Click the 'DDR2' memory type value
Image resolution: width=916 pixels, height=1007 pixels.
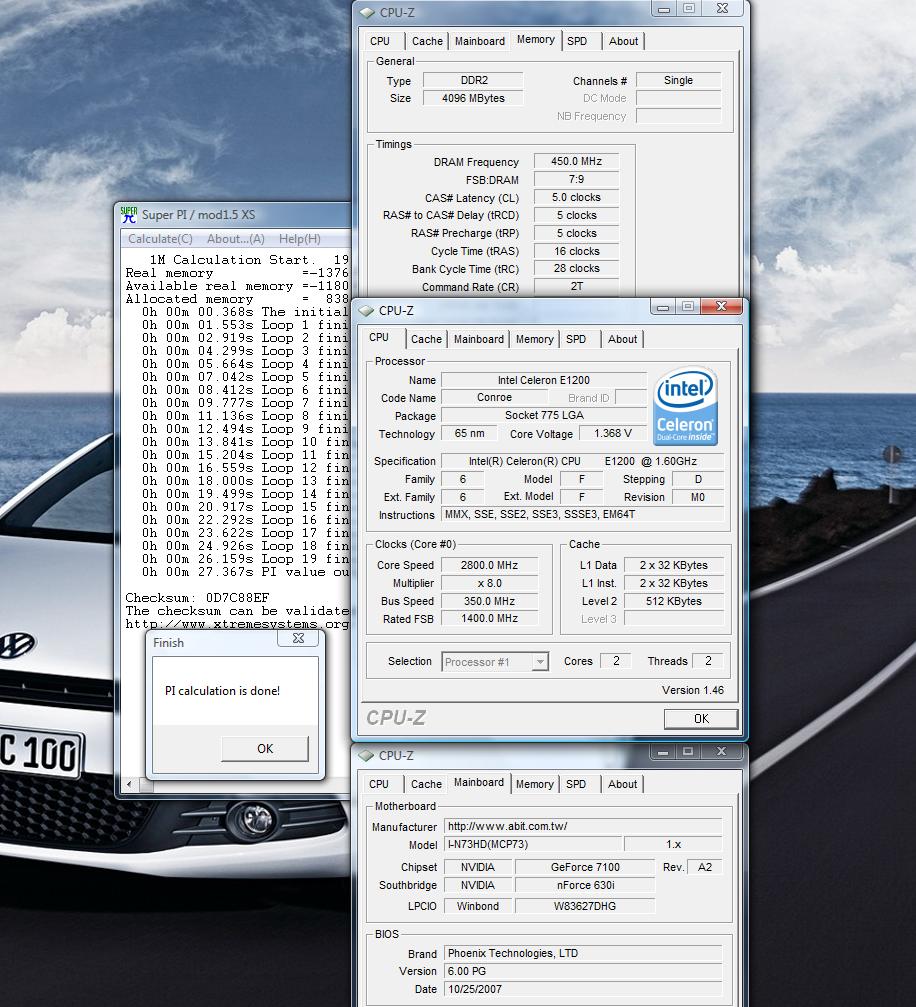point(473,80)
